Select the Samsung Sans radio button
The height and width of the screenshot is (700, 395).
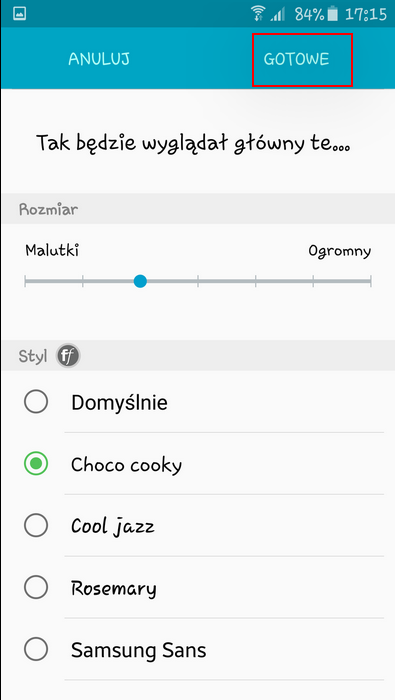click(x=36, y=650)
